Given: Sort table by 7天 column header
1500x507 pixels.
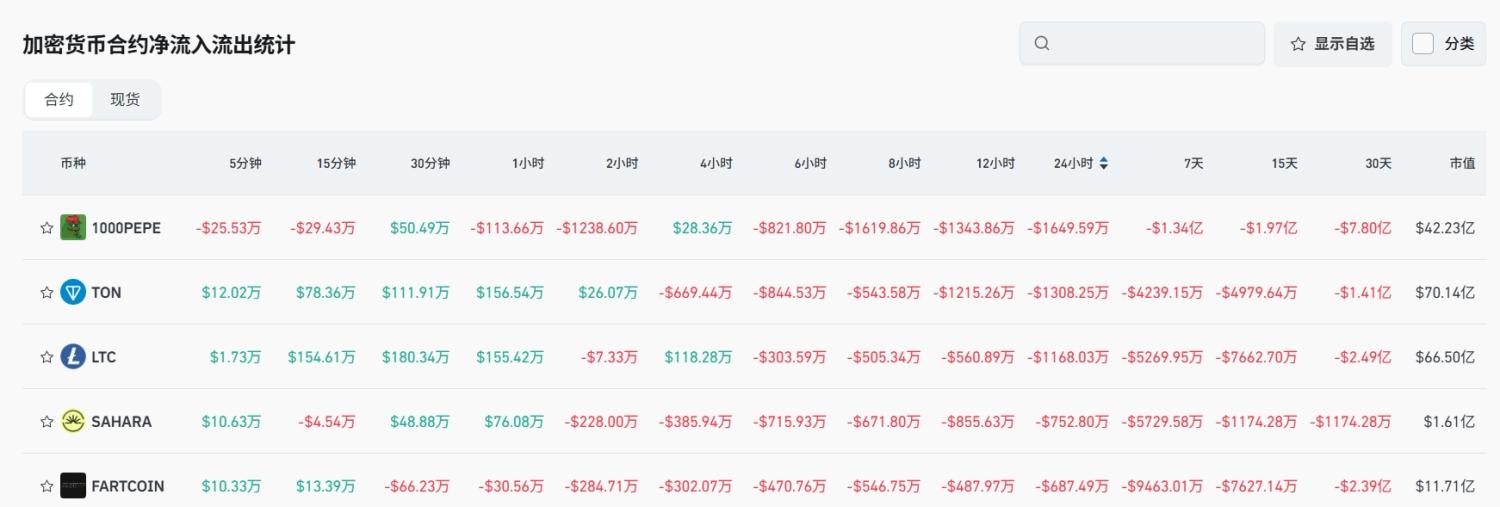Looking at the screenshot, I should click(x=1193, y=163).
